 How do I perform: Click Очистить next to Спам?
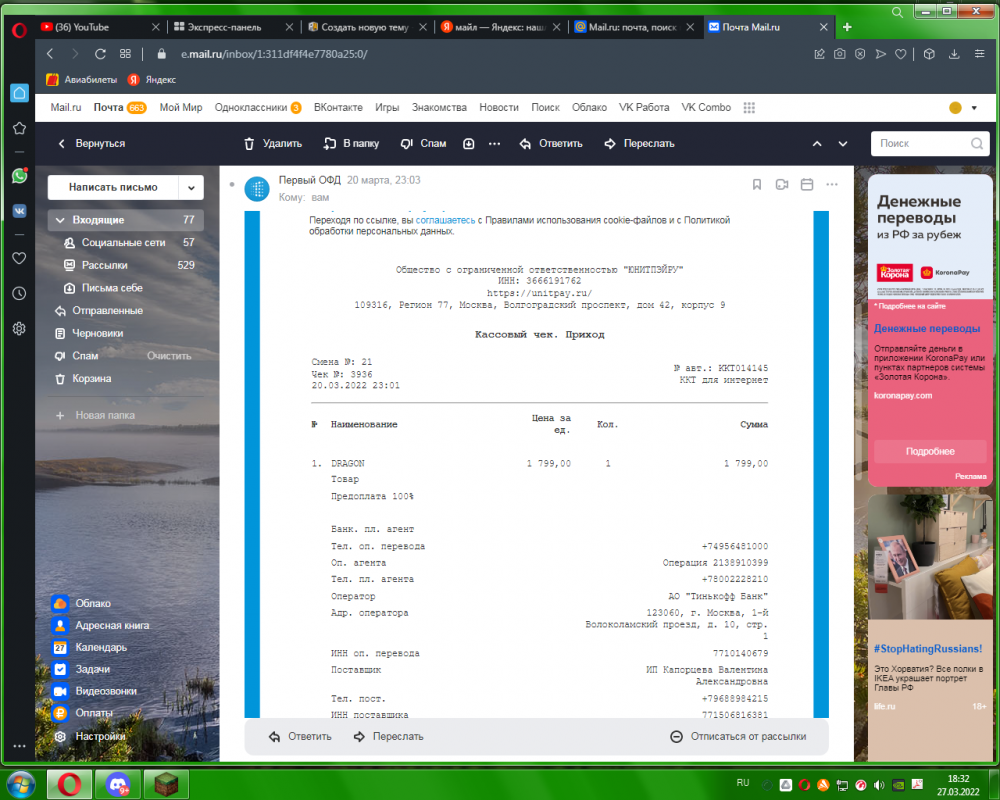tap(169, 356)
